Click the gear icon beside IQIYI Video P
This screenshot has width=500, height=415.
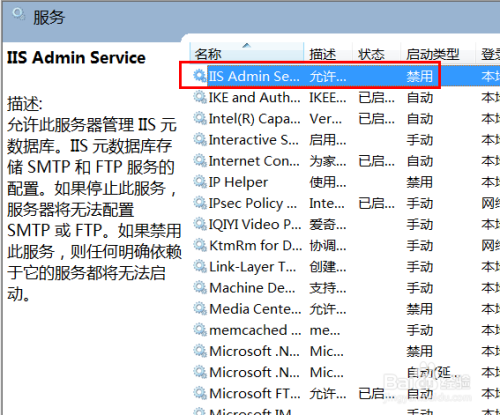click(x=200, y=224)
